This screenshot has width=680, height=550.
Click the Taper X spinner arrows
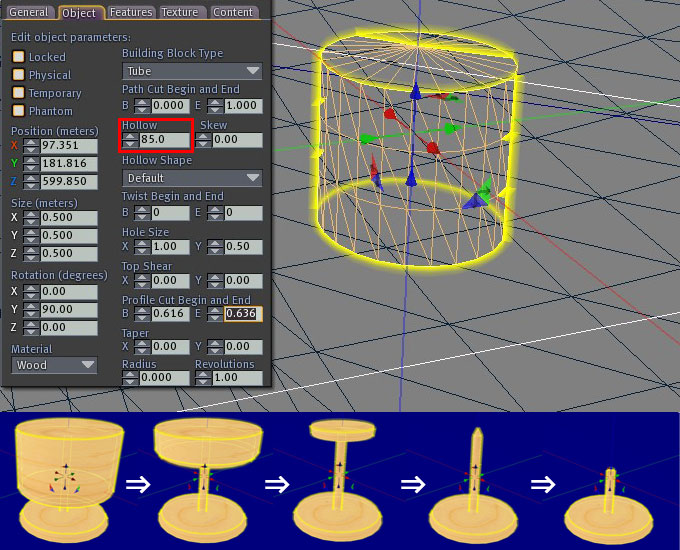click(142, 347)
